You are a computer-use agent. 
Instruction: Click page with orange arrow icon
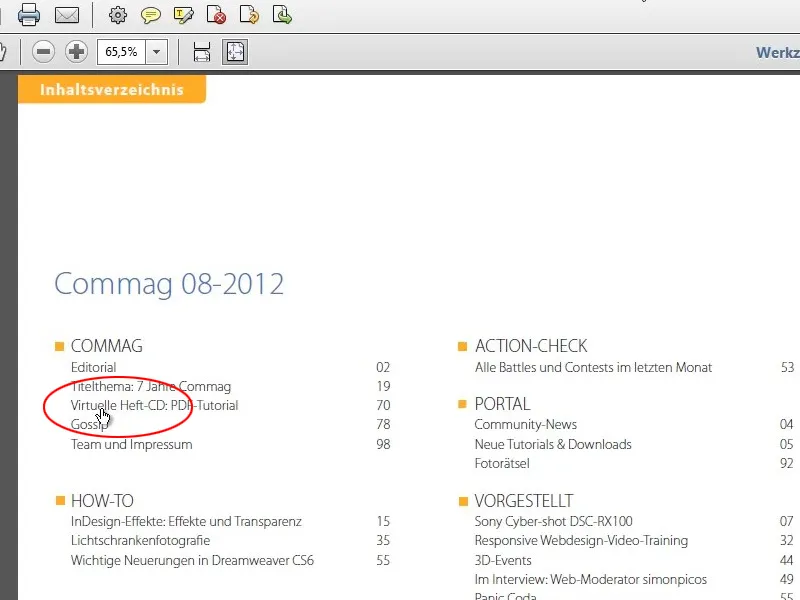[249, 15]
